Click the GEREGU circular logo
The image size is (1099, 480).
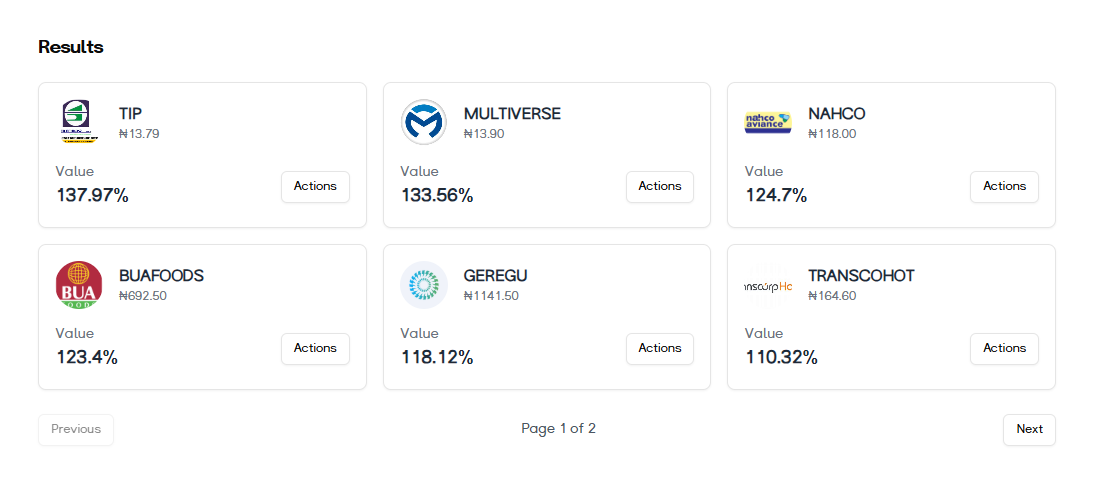tap(424, 285)
